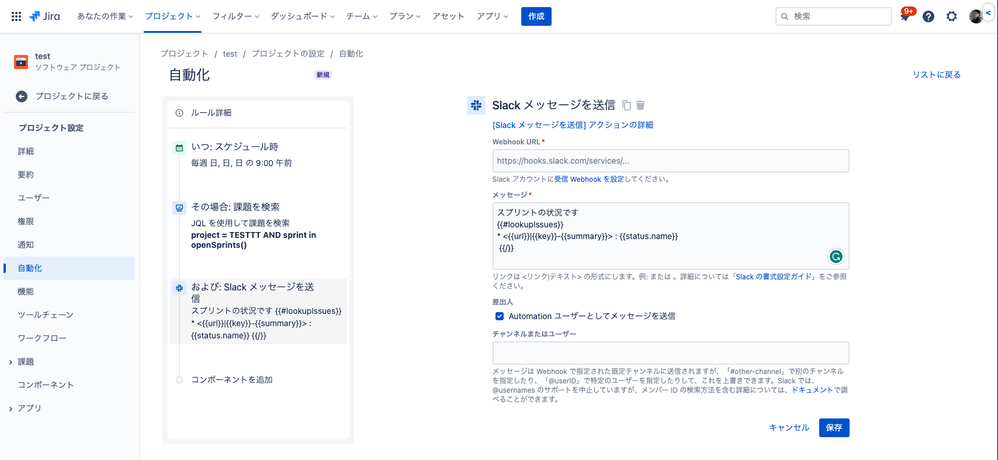The height and width of the screenshot is (460, 998).
Task: Click the リストに戻る link
Action: pyautogui.click(x=937, y=75)
